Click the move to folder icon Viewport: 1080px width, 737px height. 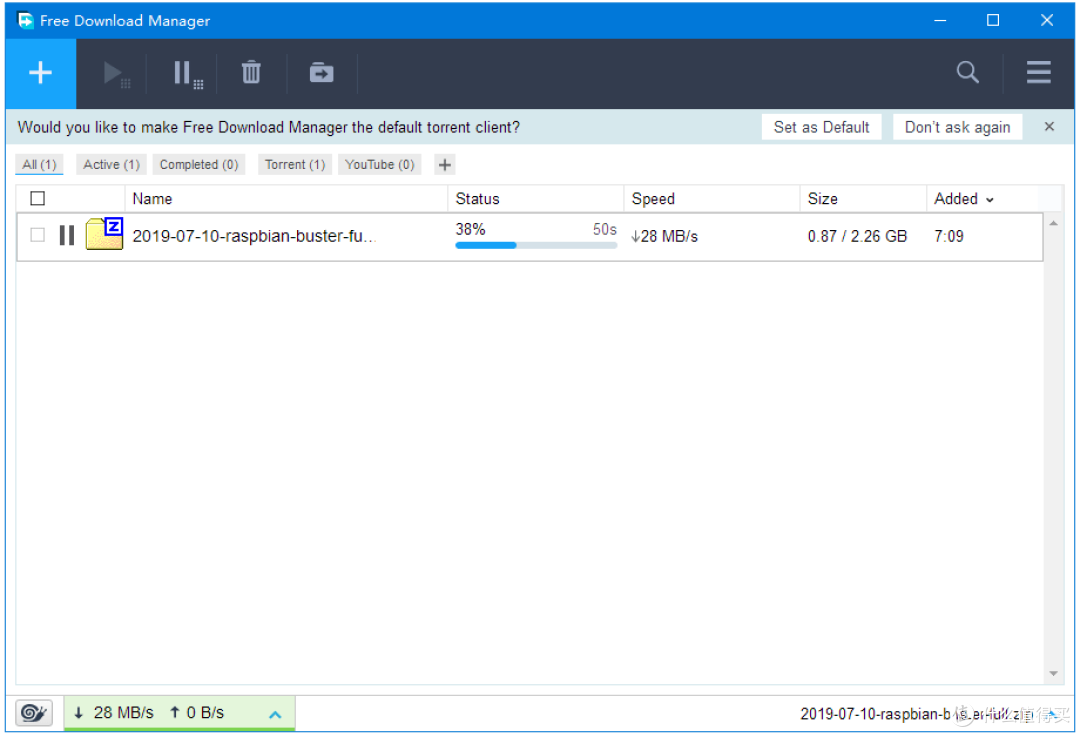[321, 73]
